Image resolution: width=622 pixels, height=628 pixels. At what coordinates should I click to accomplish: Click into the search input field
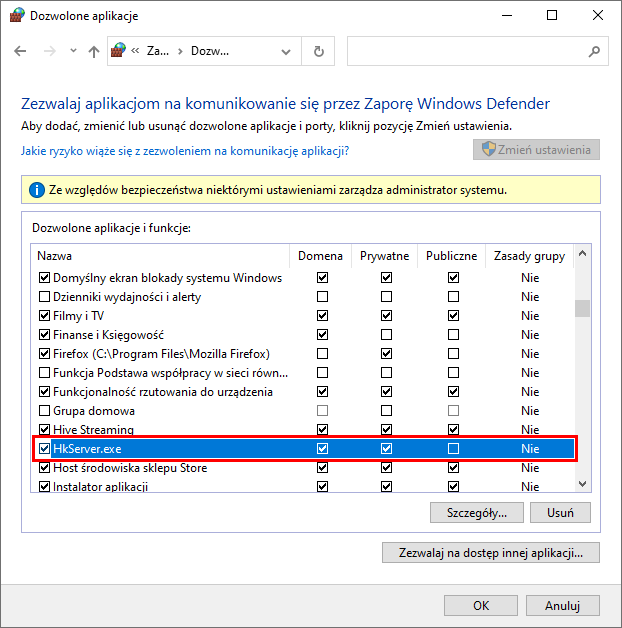(465, 51)
